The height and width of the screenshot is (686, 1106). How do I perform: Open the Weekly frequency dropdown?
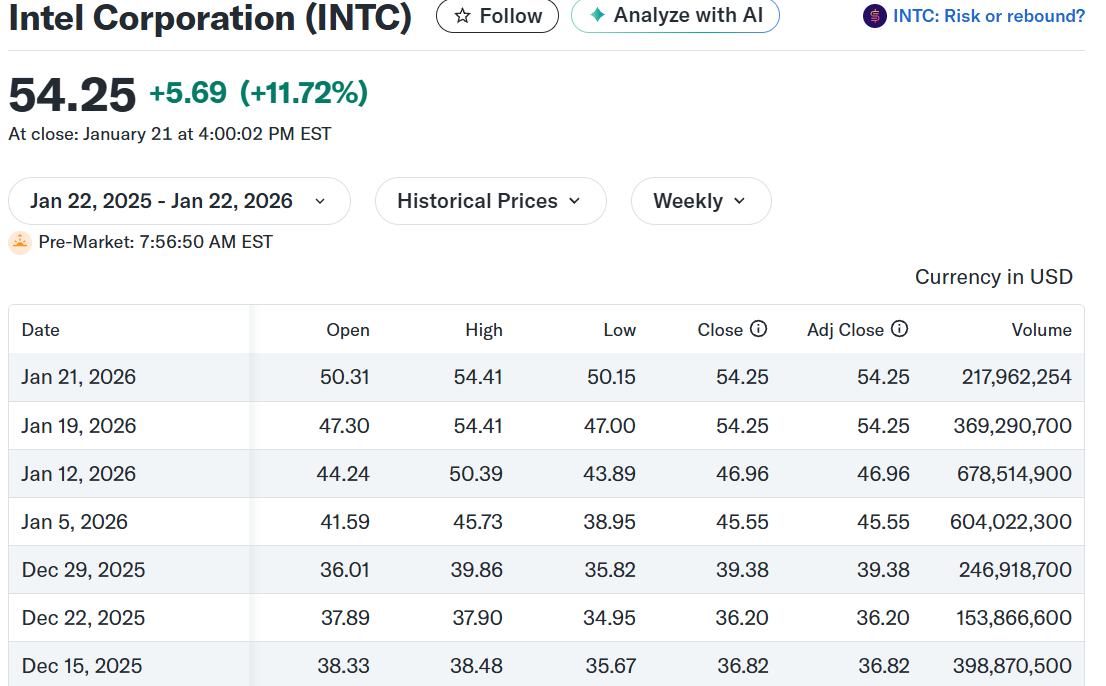point(700,201)
